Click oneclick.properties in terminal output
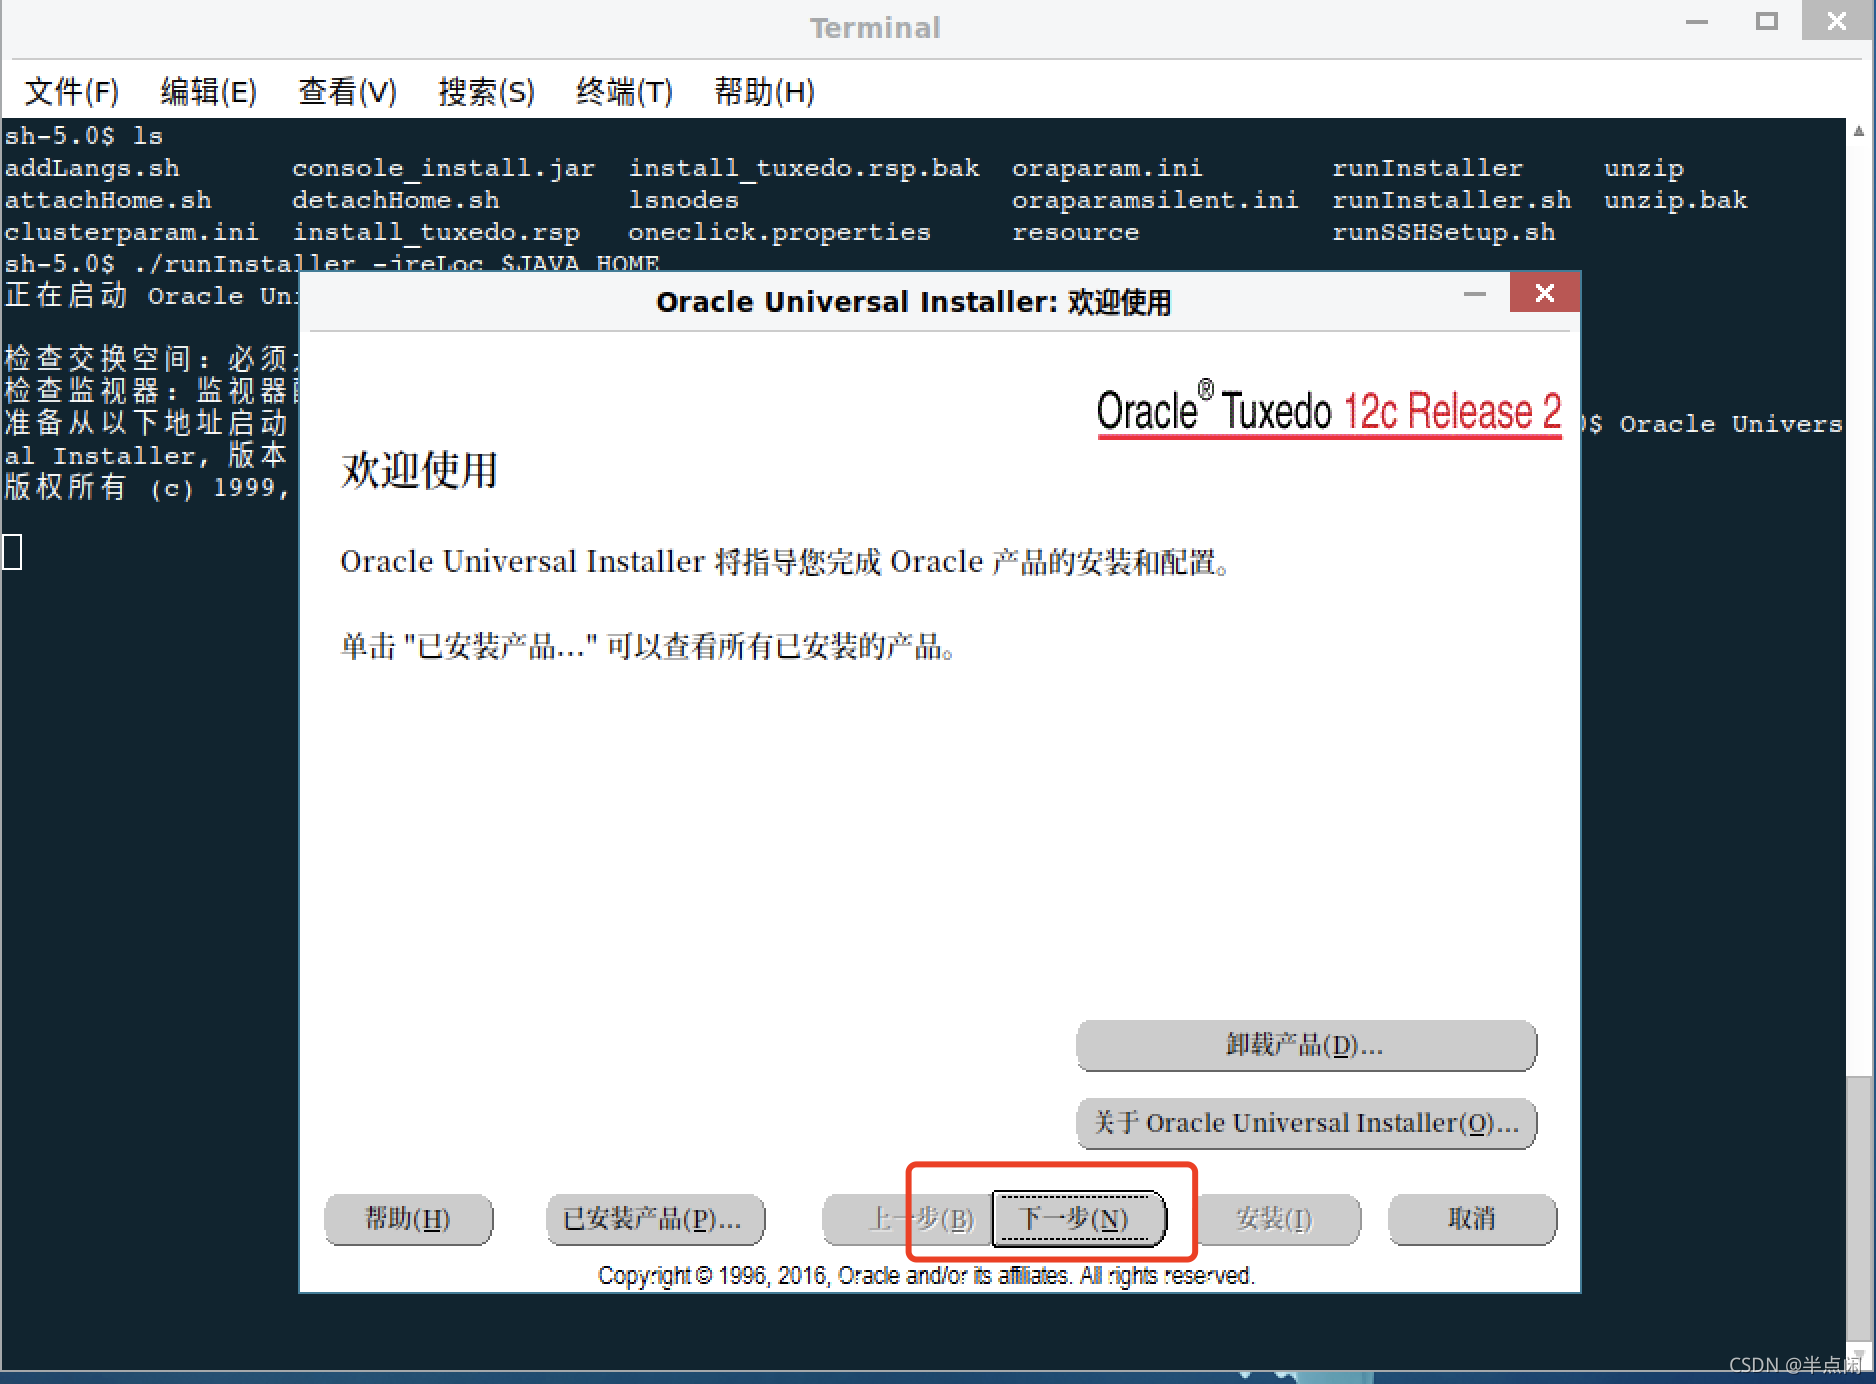The image size is (1876, 1384). (779, 232)
